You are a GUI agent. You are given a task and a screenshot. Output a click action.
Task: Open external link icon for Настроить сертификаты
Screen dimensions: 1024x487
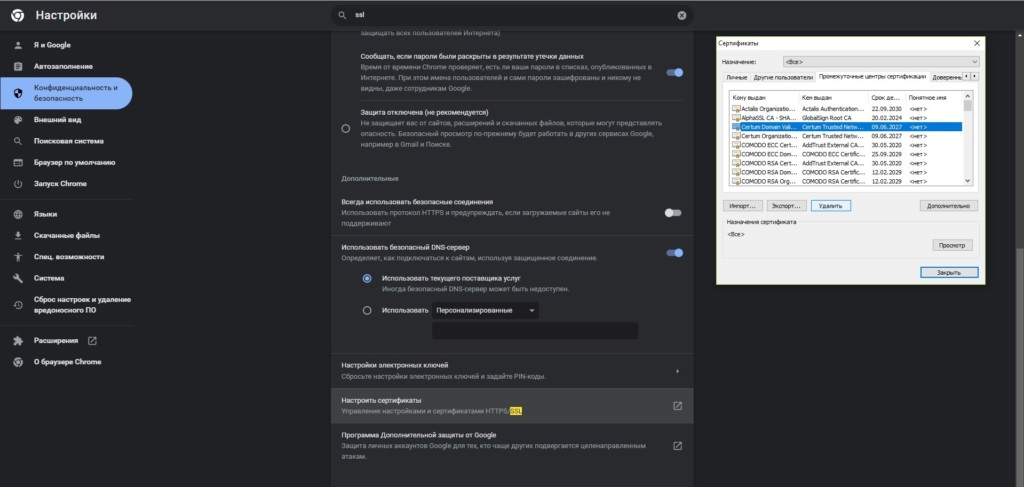677,405
